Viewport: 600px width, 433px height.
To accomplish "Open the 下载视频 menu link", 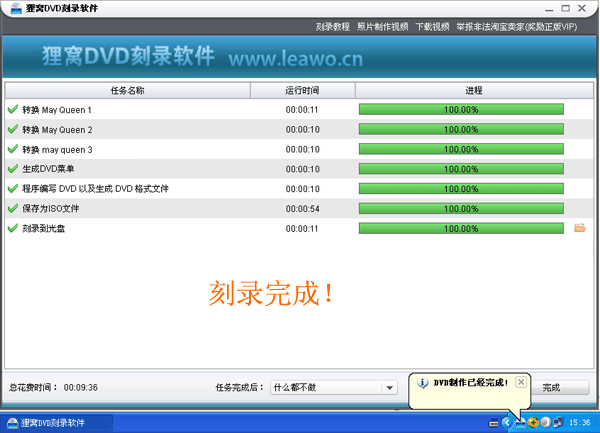I will tap(432, 27).
